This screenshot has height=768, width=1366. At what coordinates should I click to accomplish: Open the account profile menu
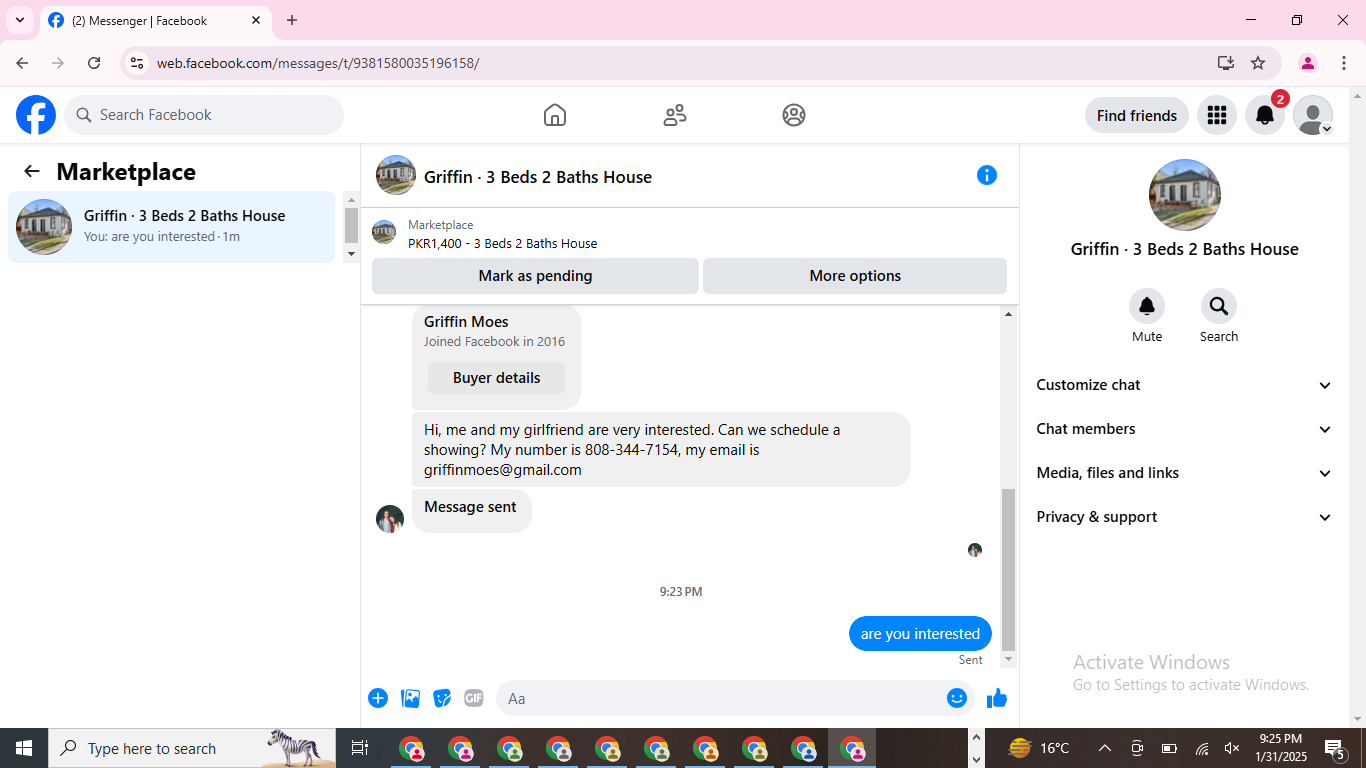point(1313,115)
